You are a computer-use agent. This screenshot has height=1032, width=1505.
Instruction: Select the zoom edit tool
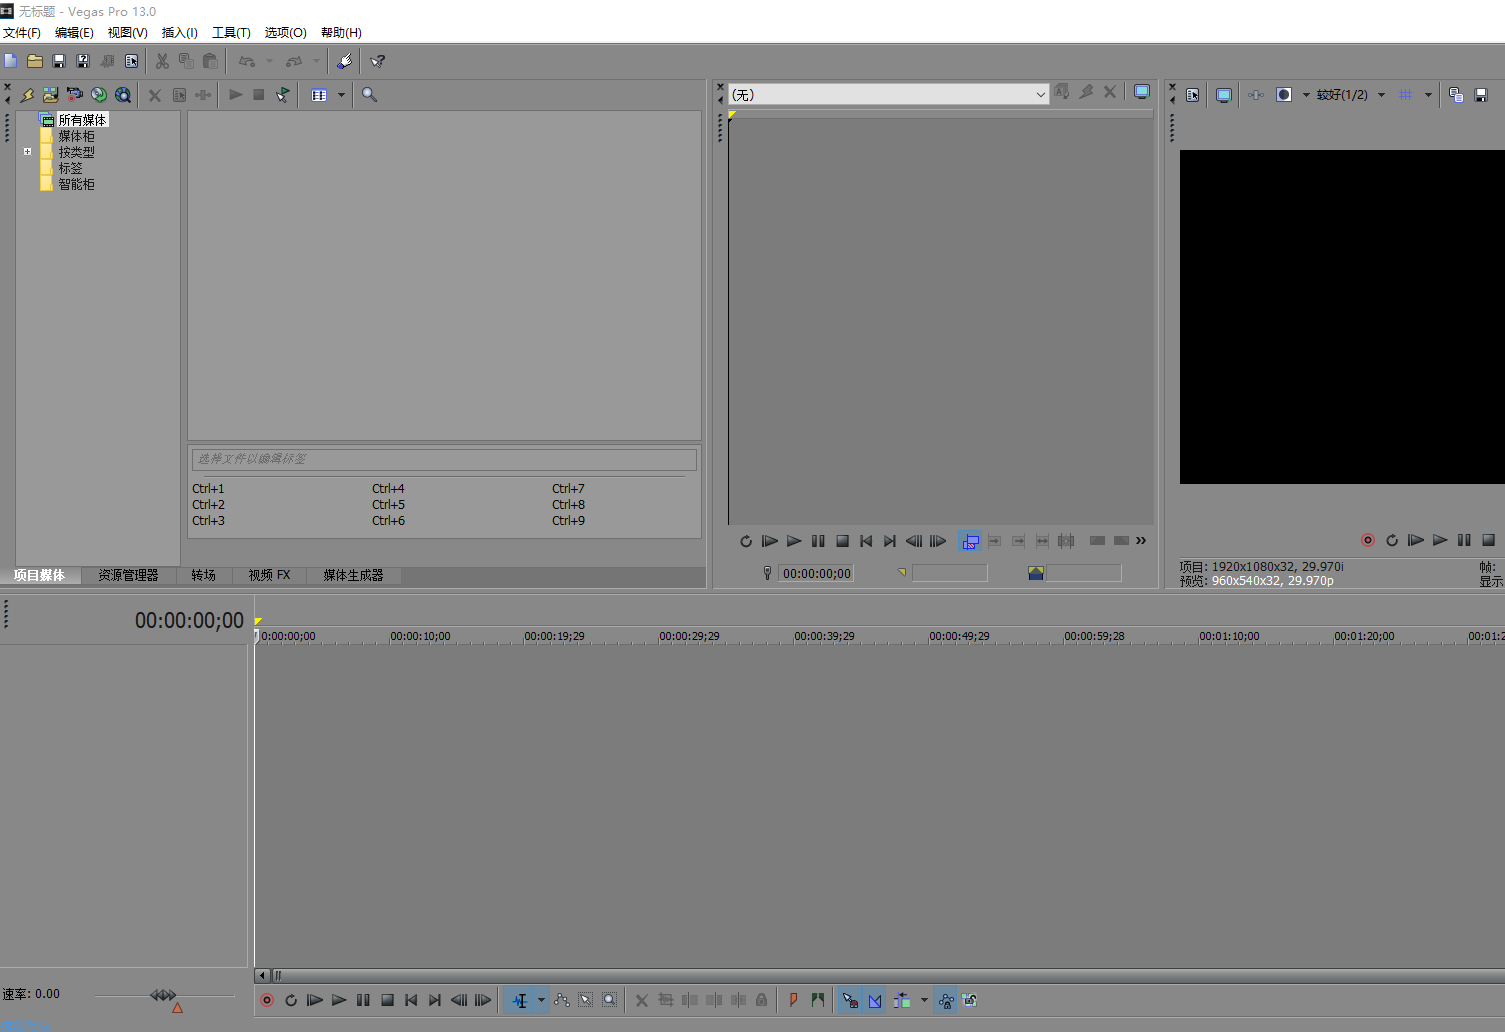(x=610, y=1000)
